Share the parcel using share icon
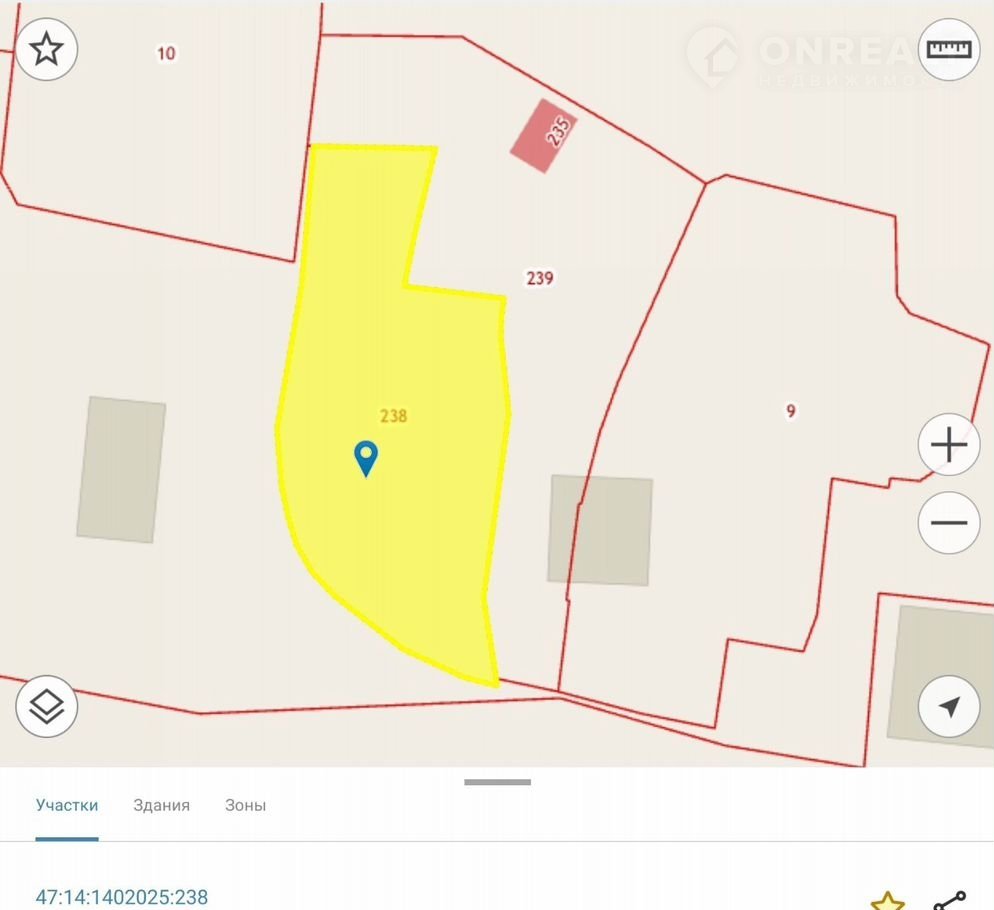Image resolution: width=994 pixels, height=910 pixels. click(x=950, y=900)
